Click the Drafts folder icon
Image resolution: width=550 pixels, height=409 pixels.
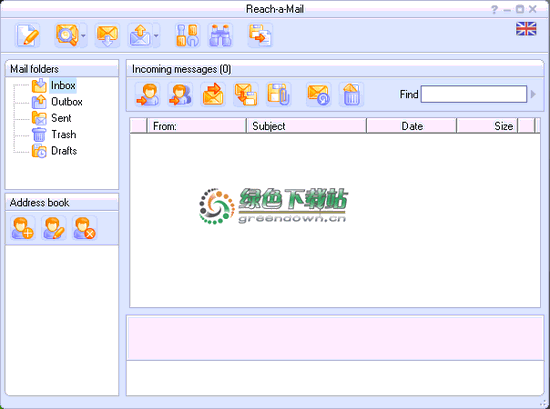coord(39,151)
